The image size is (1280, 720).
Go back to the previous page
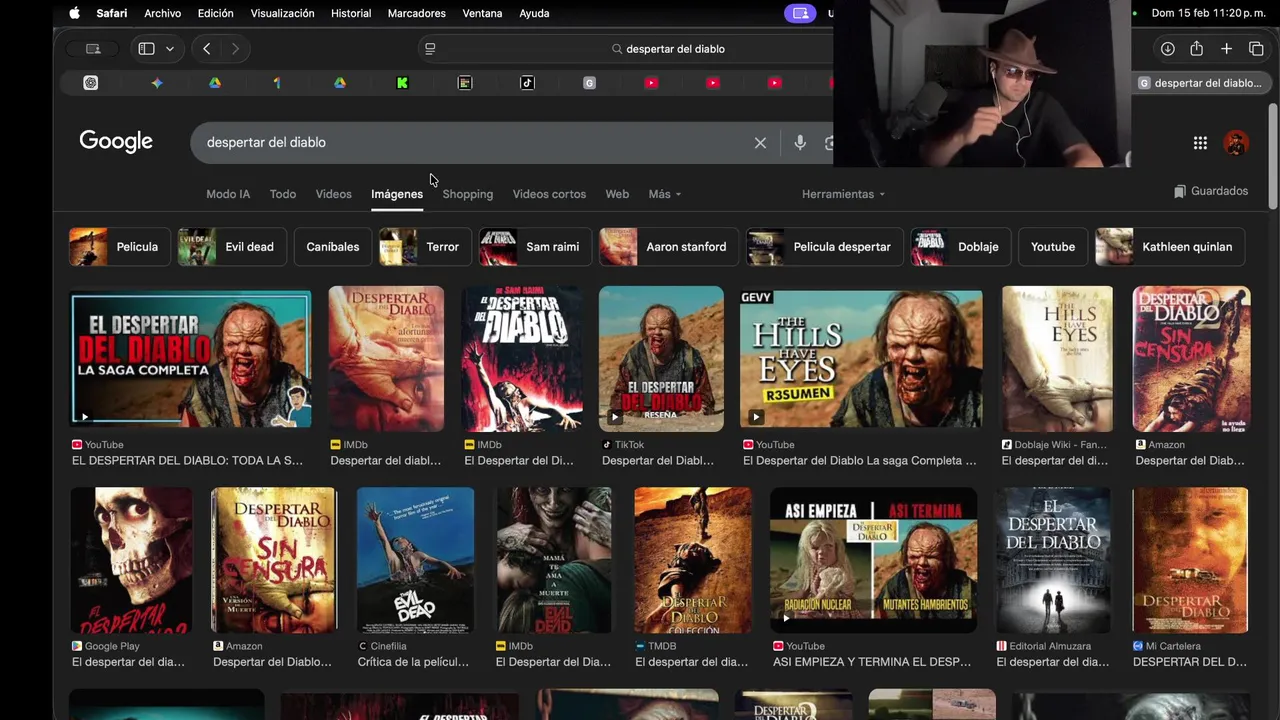click(x=206, y=48)
